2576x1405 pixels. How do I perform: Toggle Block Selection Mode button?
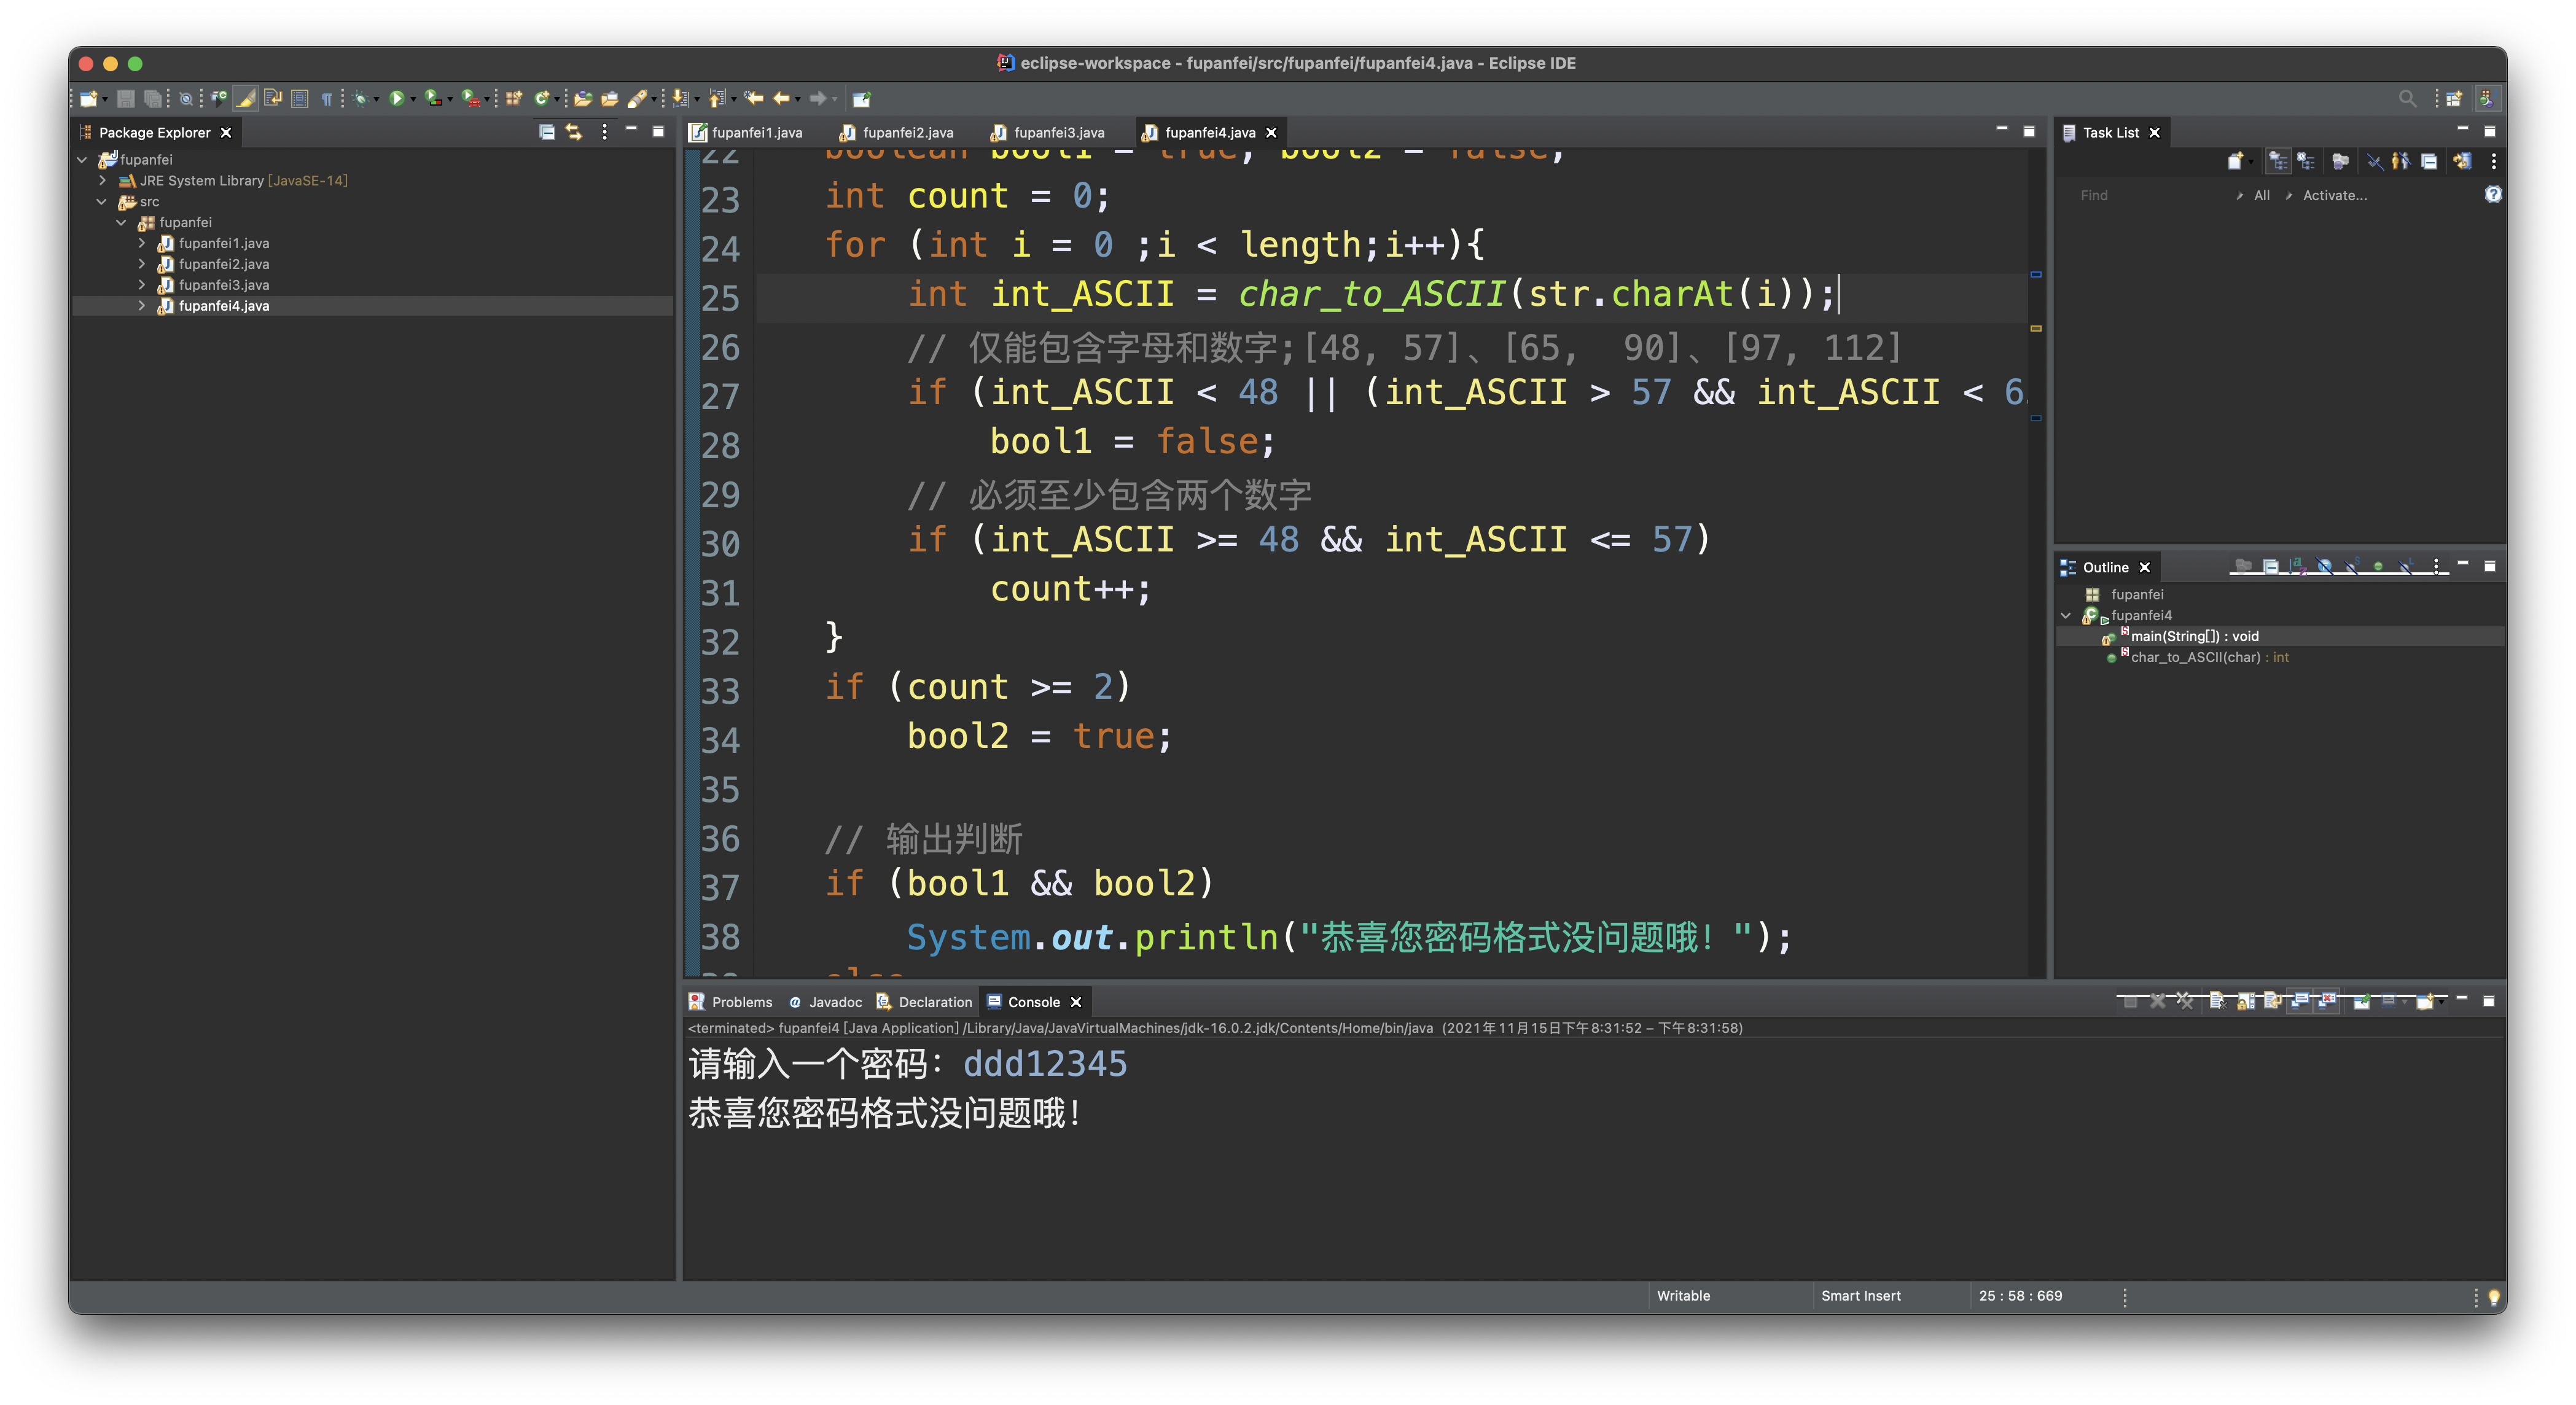pos(299,98)
